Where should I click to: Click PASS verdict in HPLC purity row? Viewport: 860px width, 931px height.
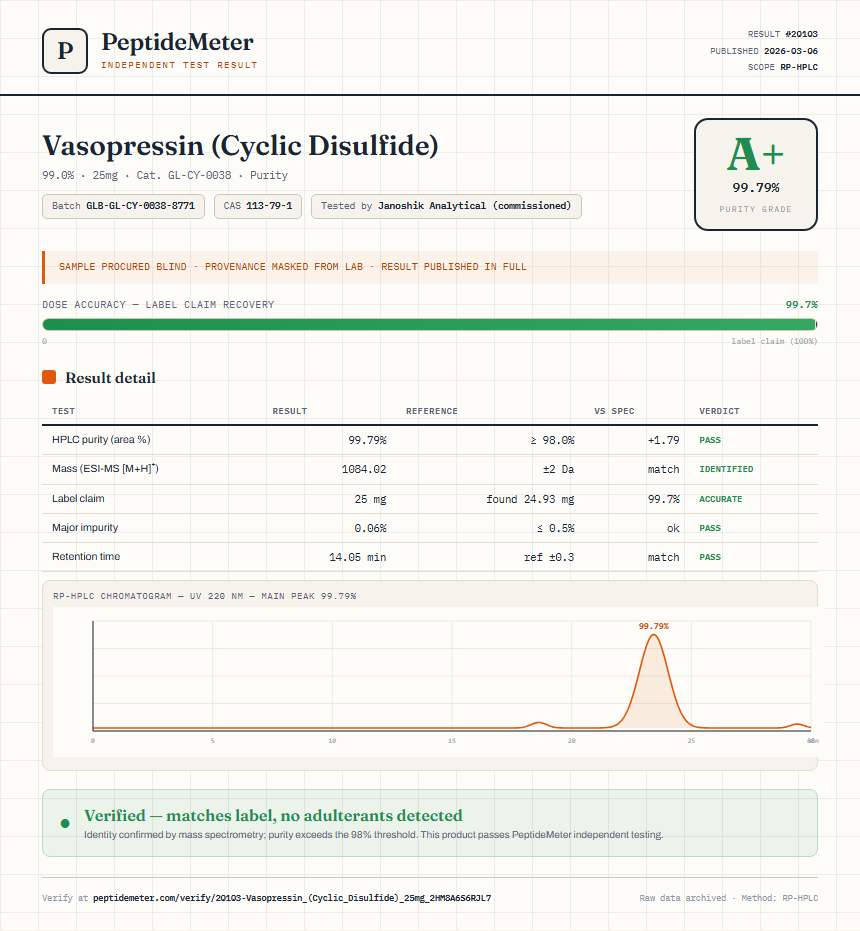pyautogui.click(x=710, y=440)
